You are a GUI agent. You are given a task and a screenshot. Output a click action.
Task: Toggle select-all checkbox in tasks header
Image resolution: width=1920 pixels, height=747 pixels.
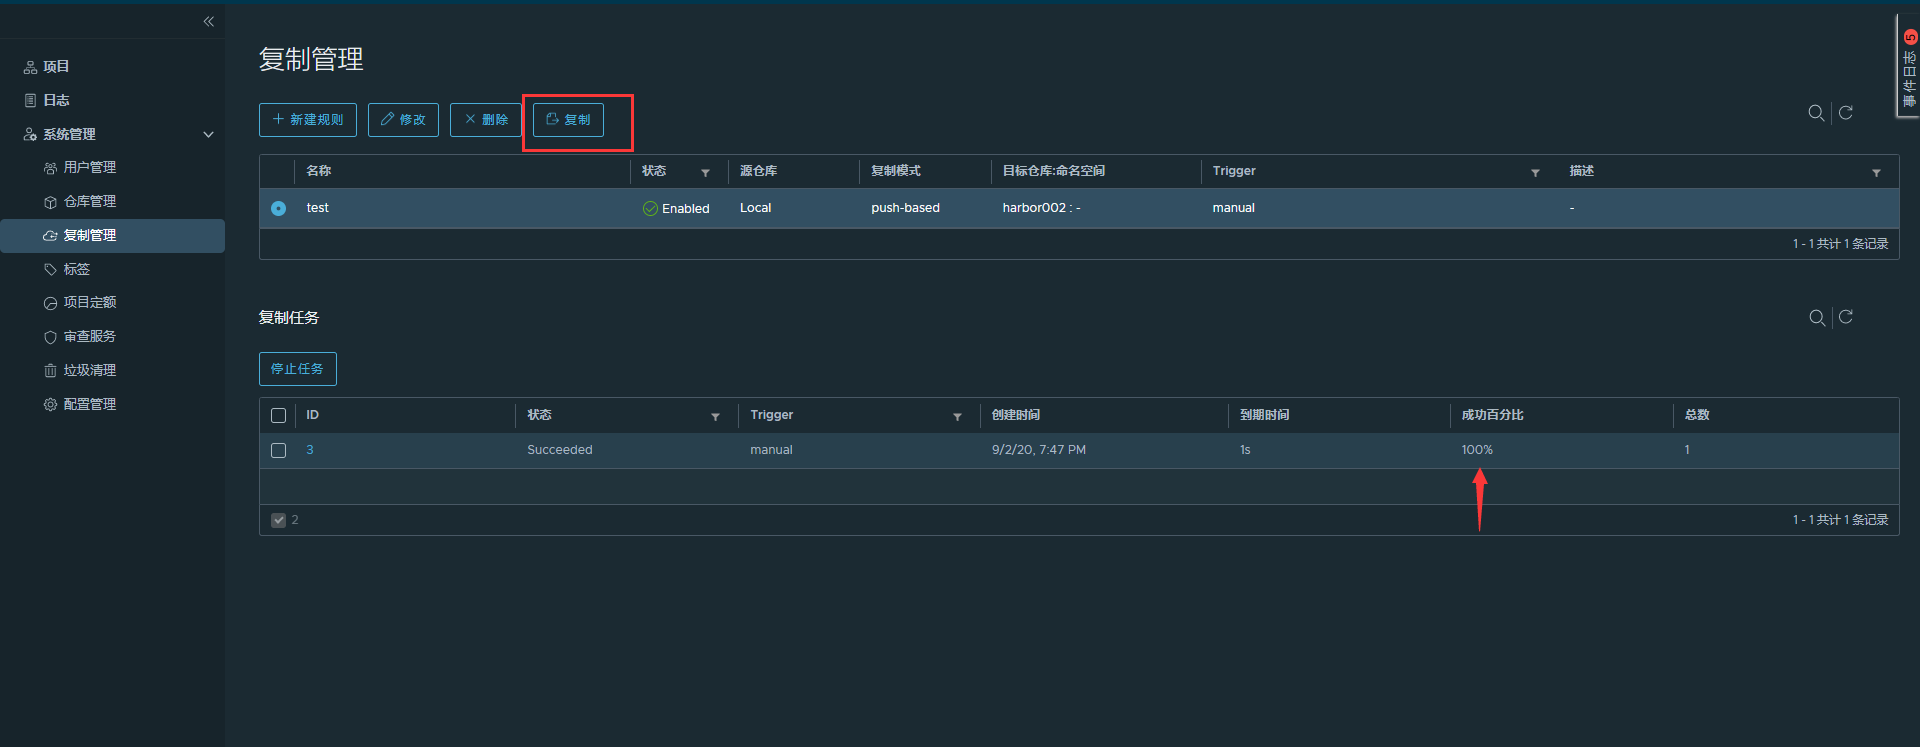point(278,416)
